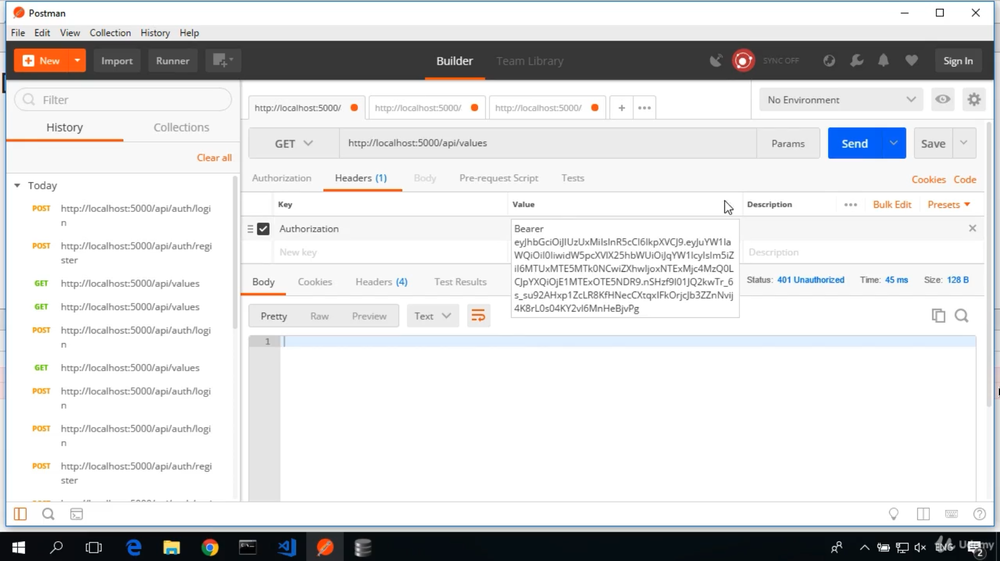
Task: Open headers column options ellipsis
Action: (x=850, y=205)
